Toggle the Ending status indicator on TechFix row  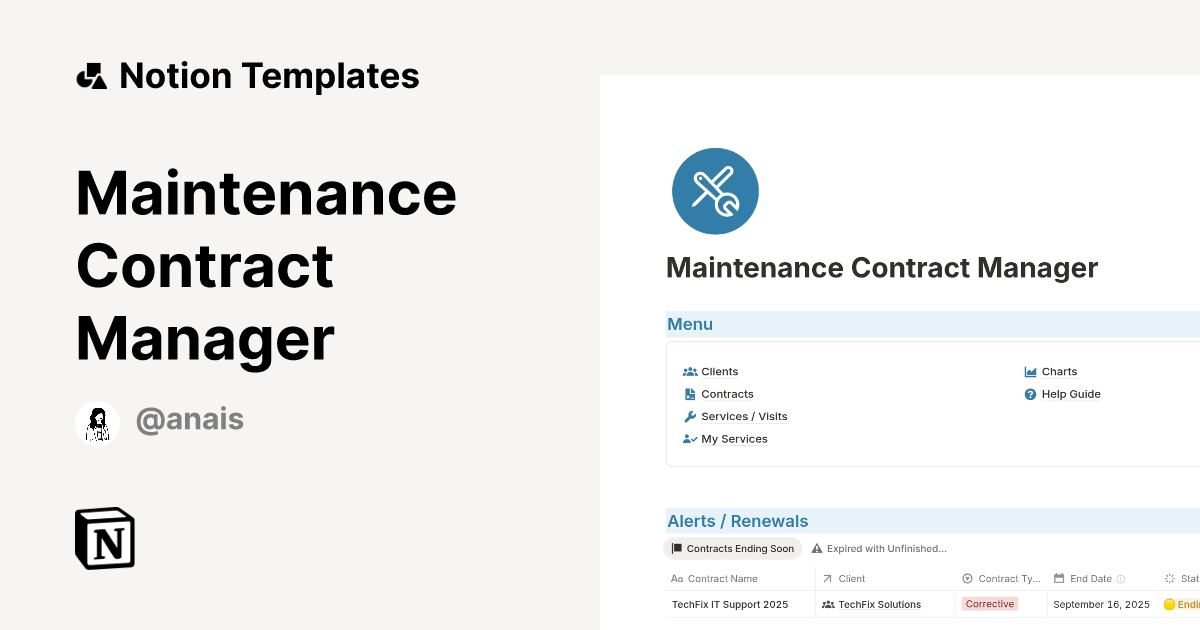(1168, 604)
